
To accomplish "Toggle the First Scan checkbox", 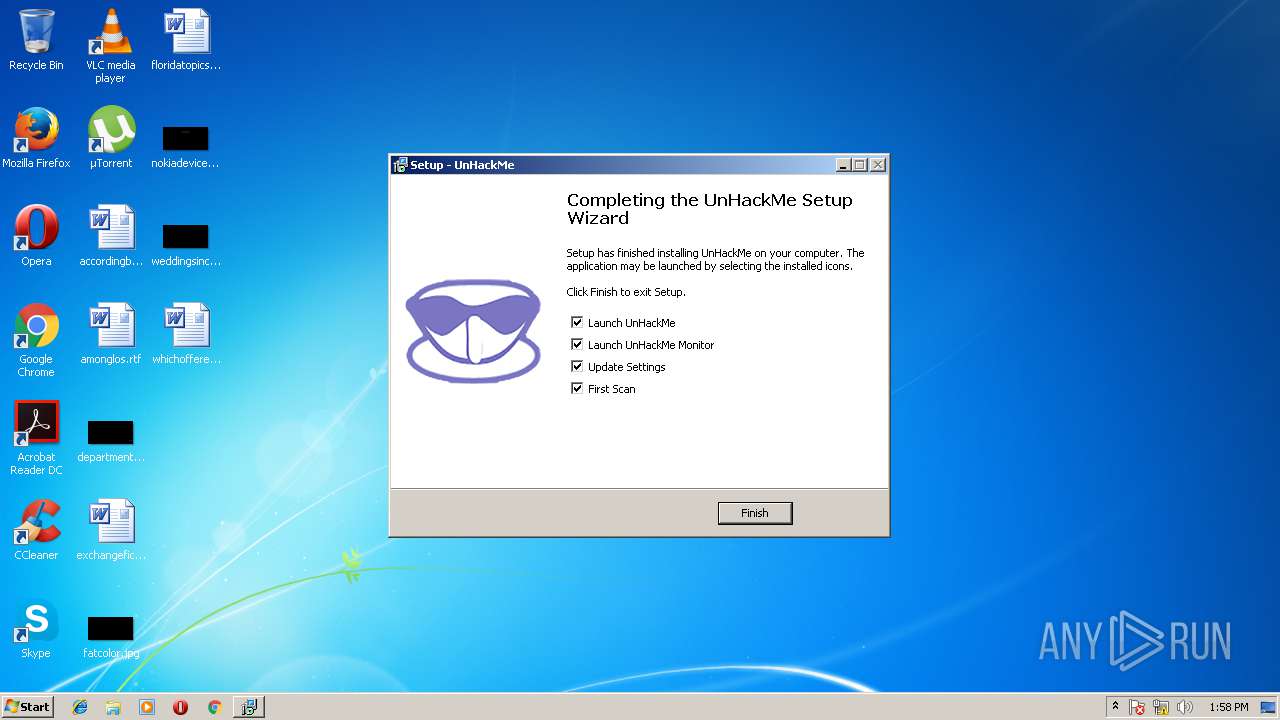I will (x=577, y=389).
